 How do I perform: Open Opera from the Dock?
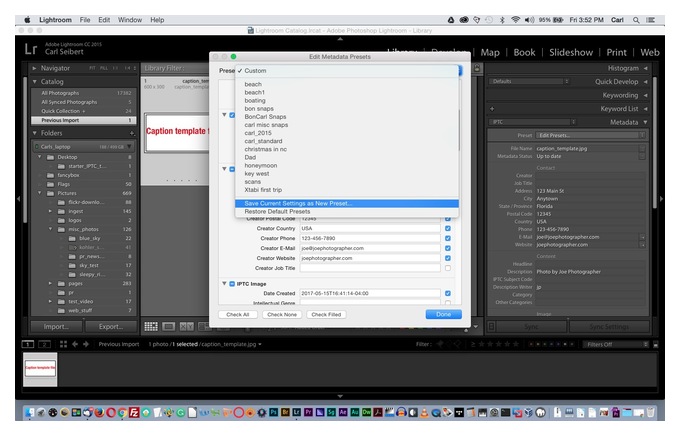[x=111, y=413]
